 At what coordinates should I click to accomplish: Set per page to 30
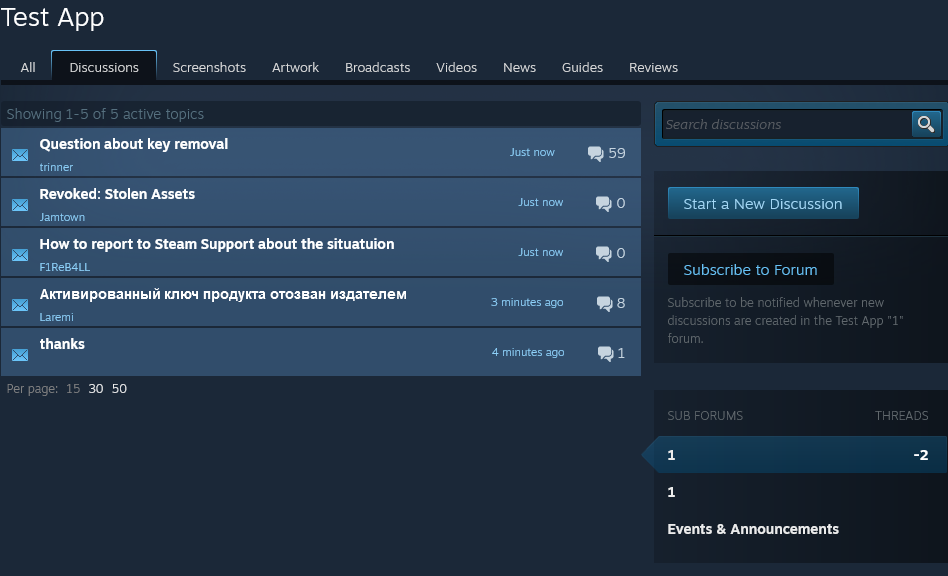[x=96, y=389]
